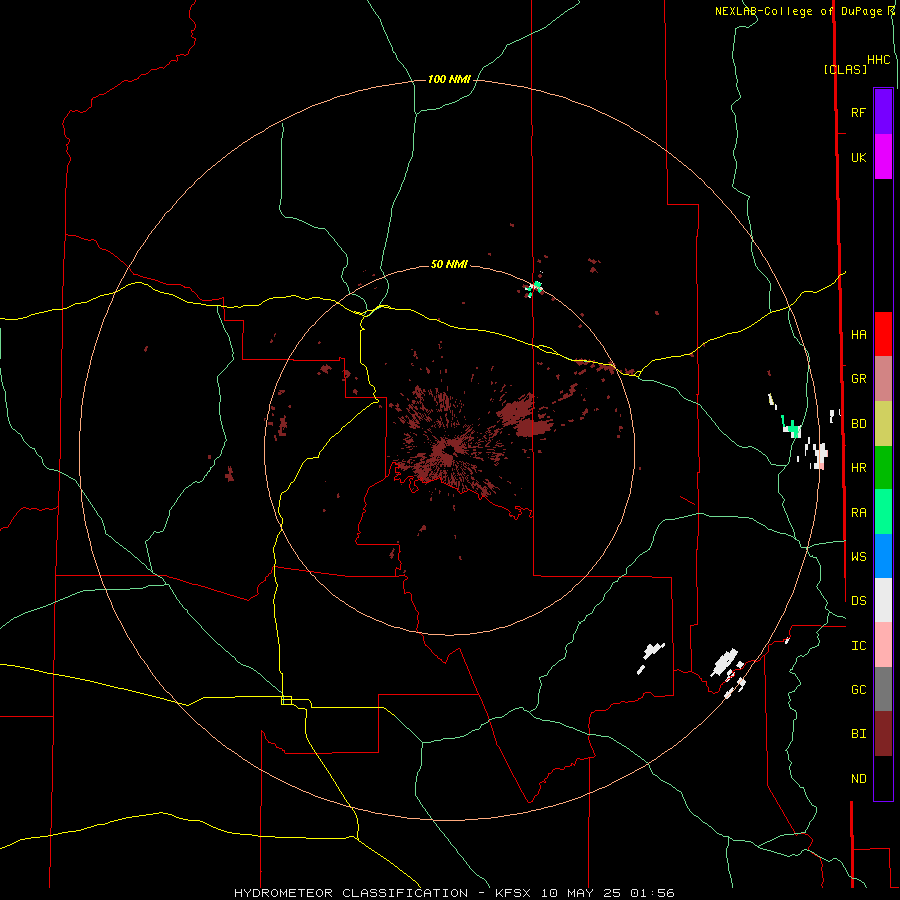Click the purple RF color swatch
This screenshot has height=900, width=900.
(883, 112)
